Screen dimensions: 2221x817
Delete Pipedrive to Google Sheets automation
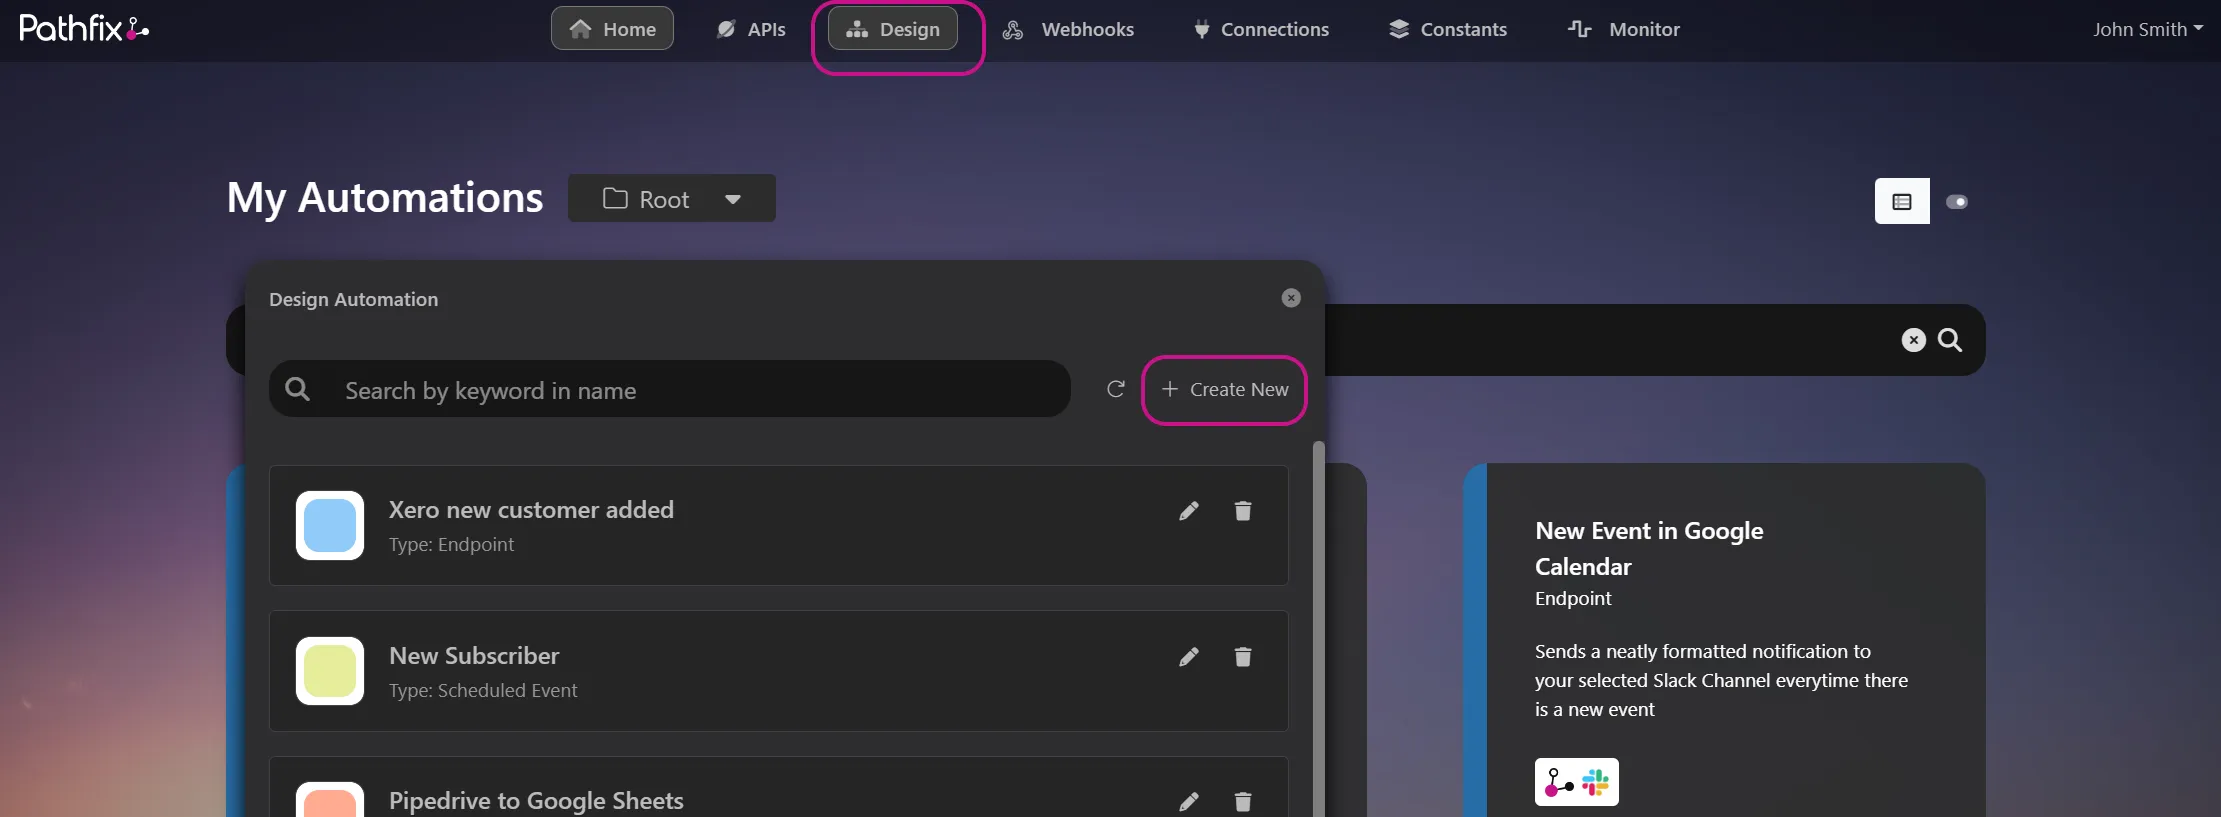[x=1243, y=802]
